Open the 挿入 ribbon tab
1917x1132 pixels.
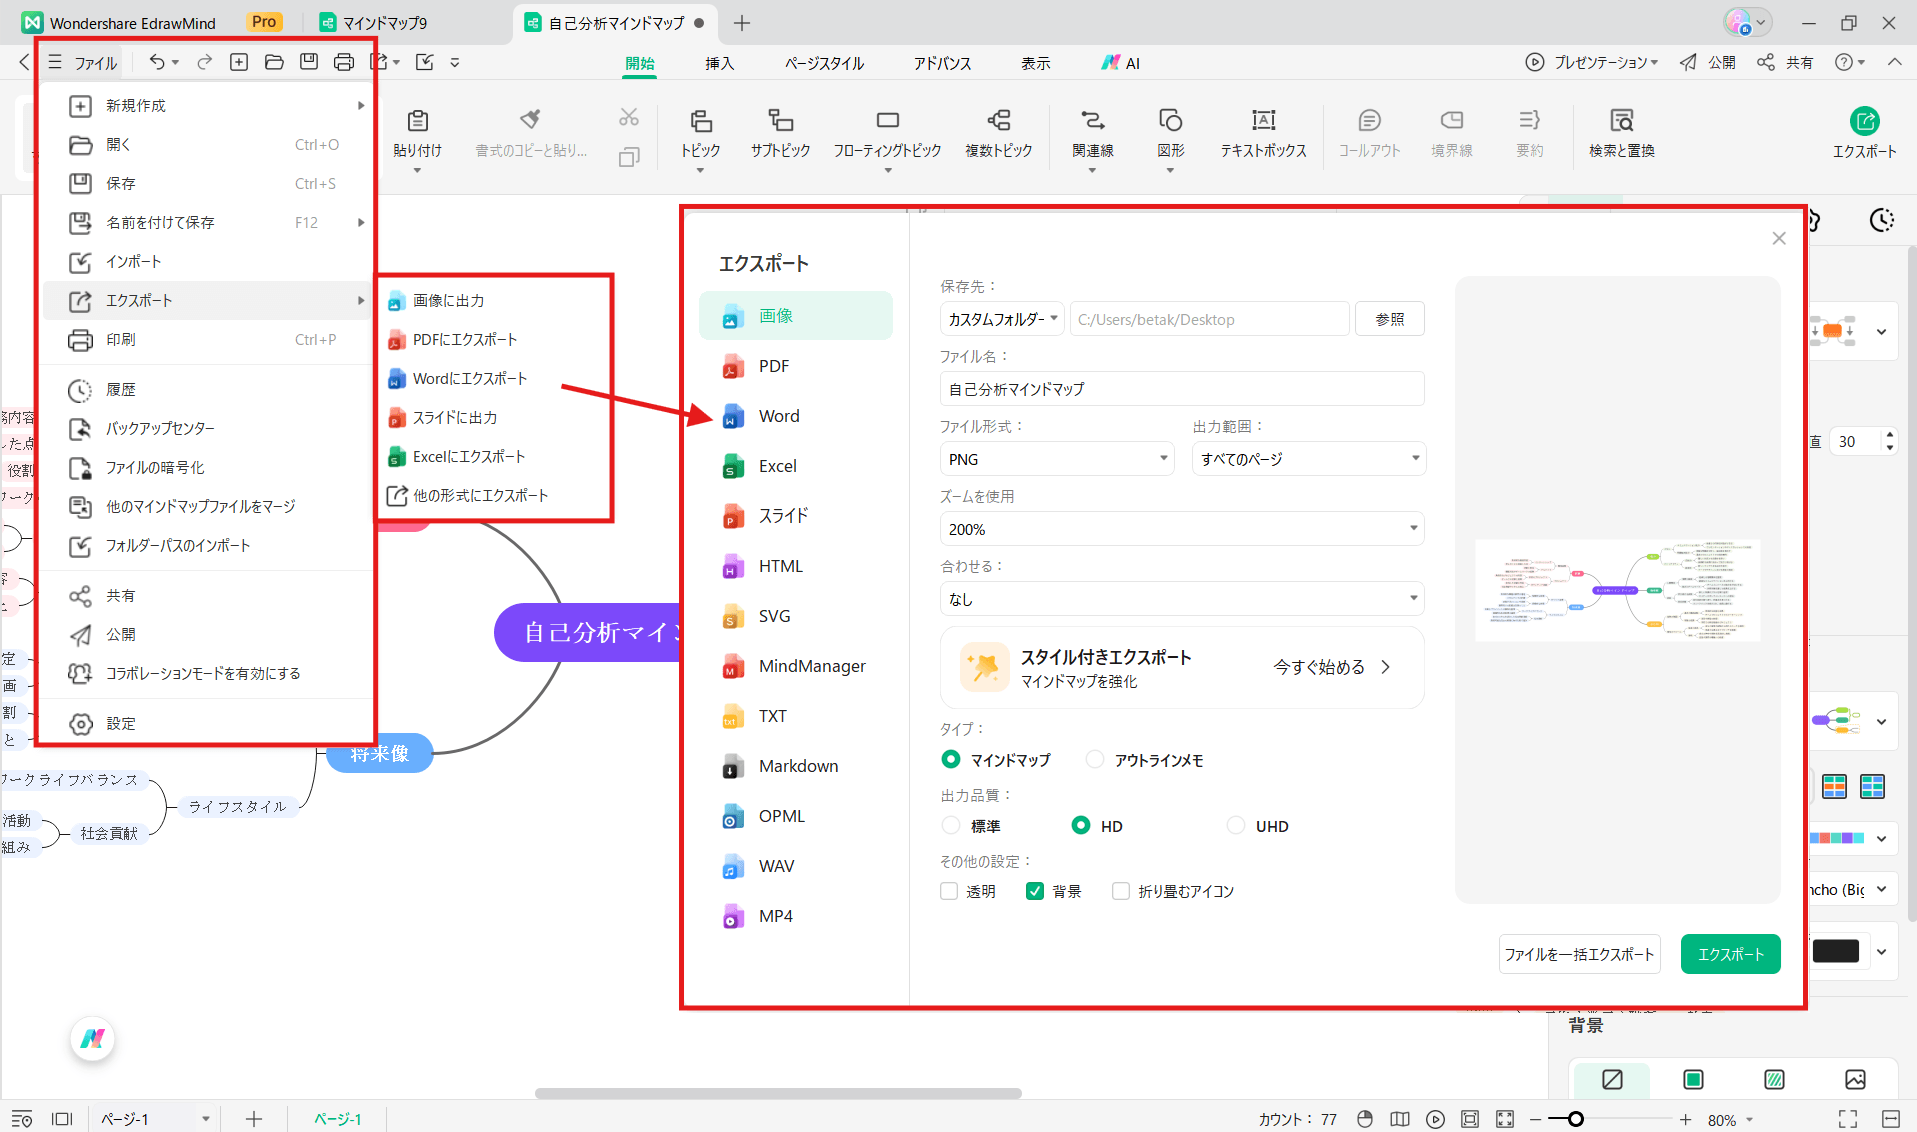719,63
